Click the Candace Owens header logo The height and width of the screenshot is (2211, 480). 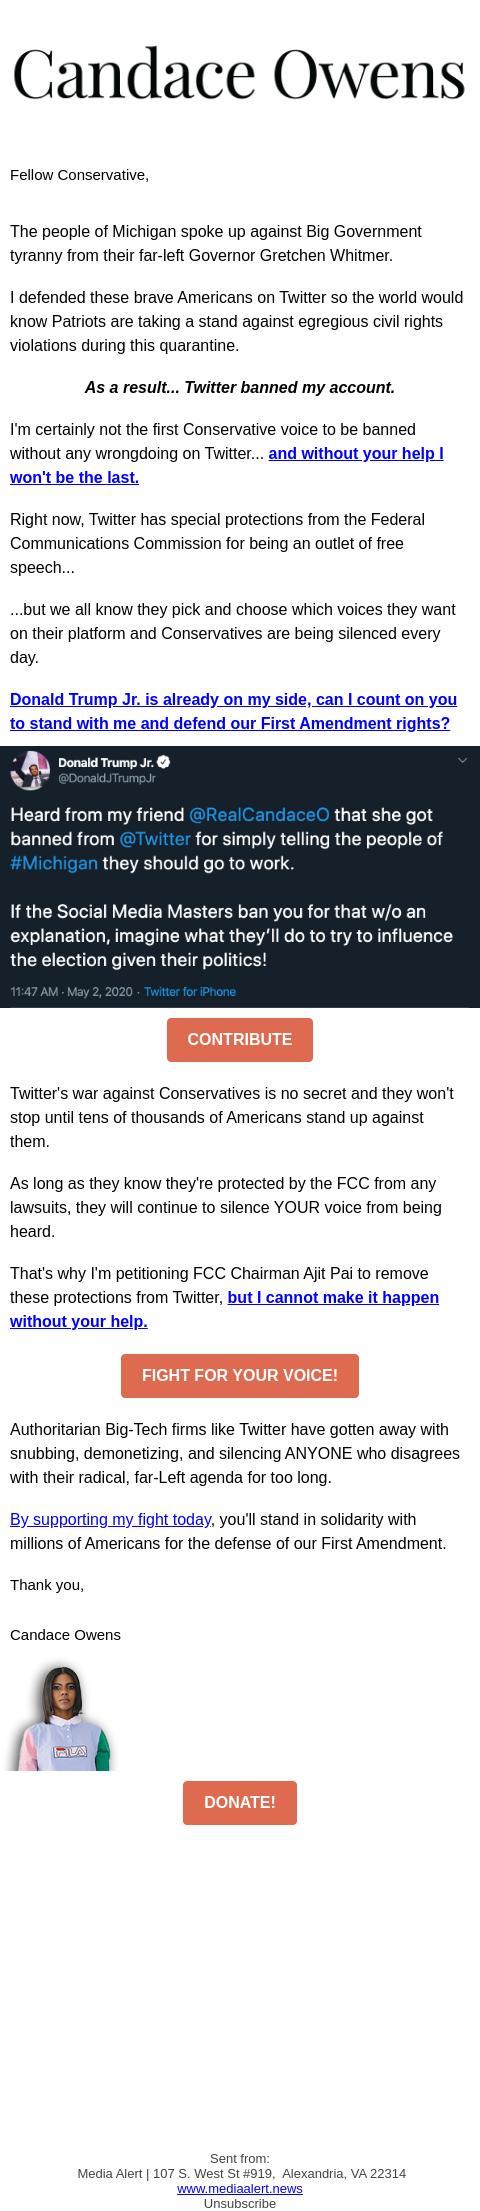[x=240, y=74]
